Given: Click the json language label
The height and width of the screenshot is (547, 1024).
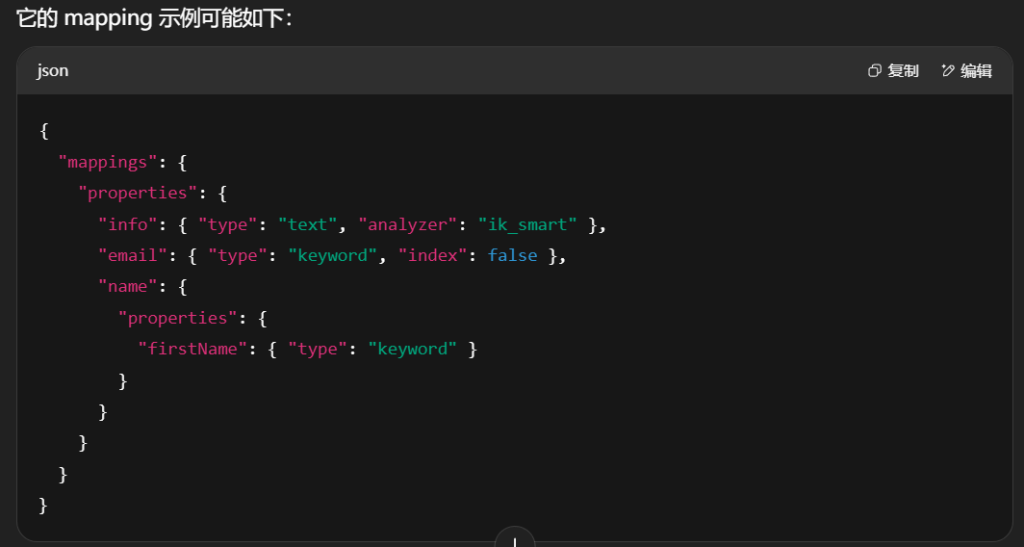Looking at the screenshot, I should pyautogui.click(x=53, y=71).
